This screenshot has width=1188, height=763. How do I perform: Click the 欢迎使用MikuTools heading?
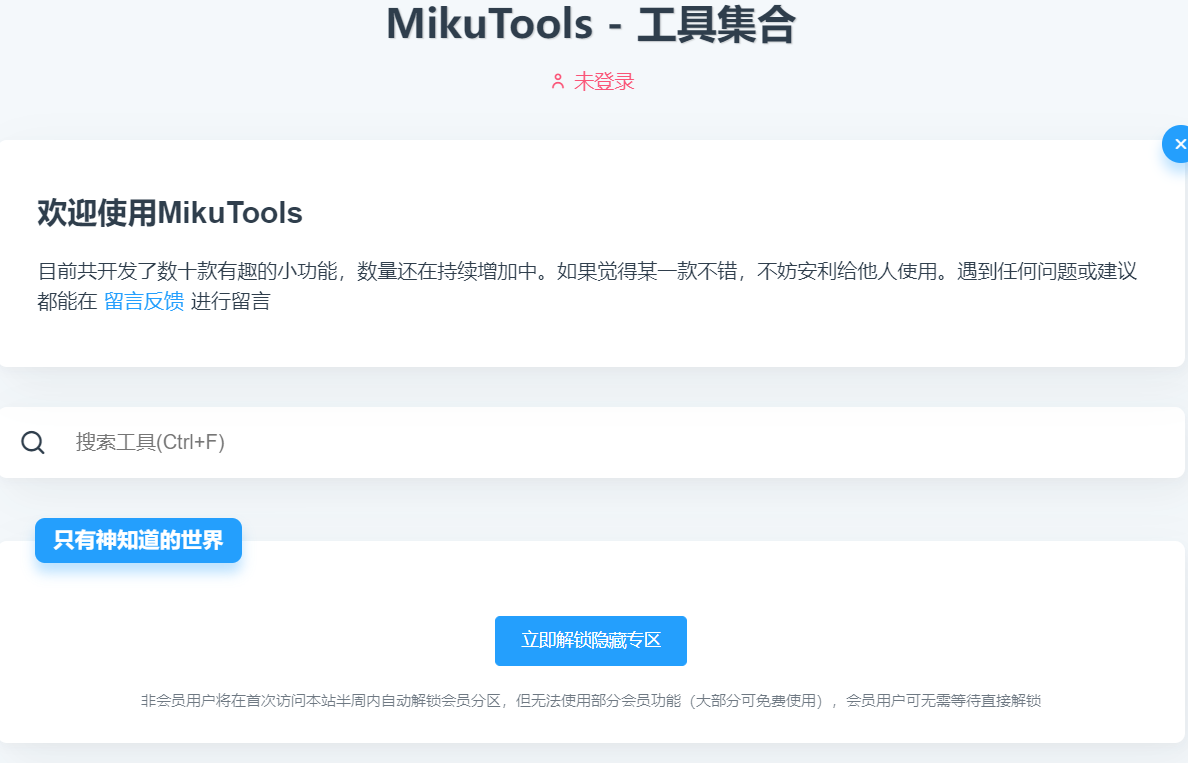[x=170, y=213]
